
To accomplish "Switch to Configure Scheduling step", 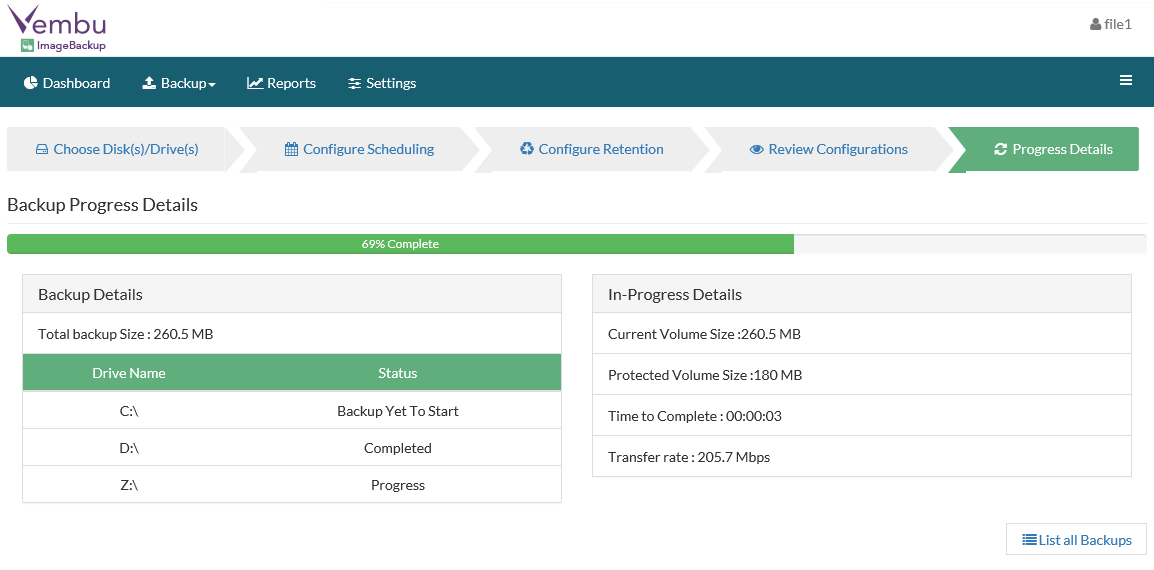I will click(x=368, y=149).
